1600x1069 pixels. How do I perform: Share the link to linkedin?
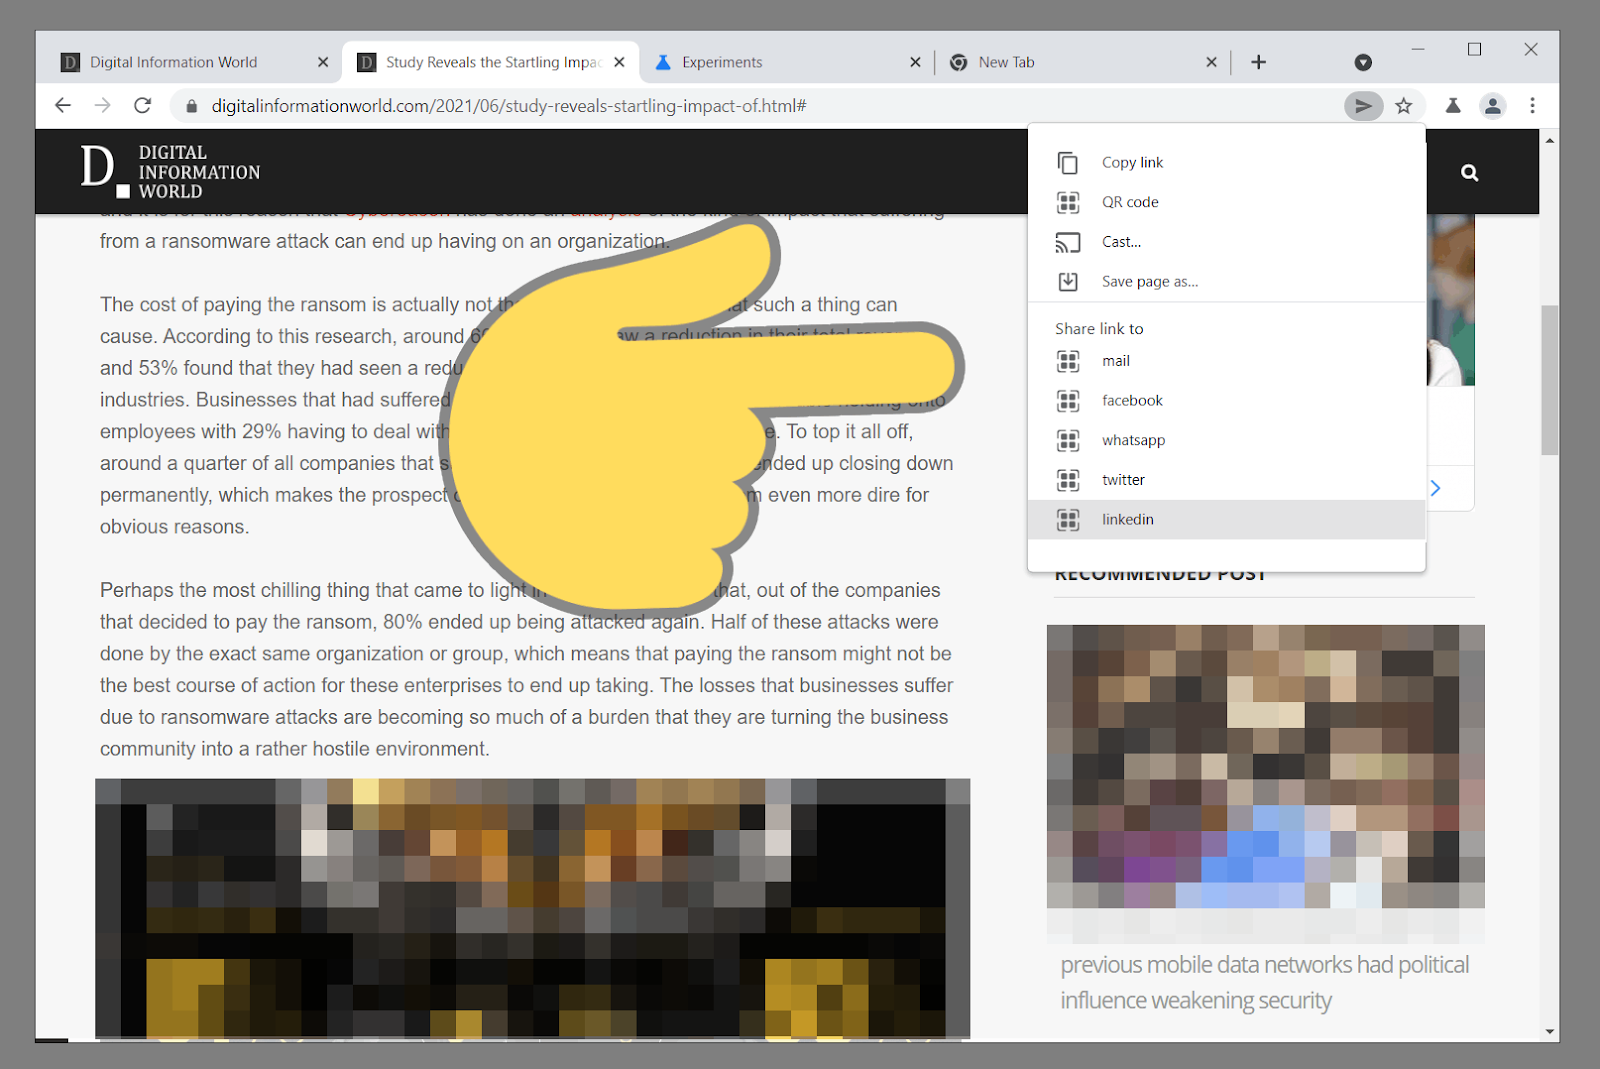(x=1127, y=519)
